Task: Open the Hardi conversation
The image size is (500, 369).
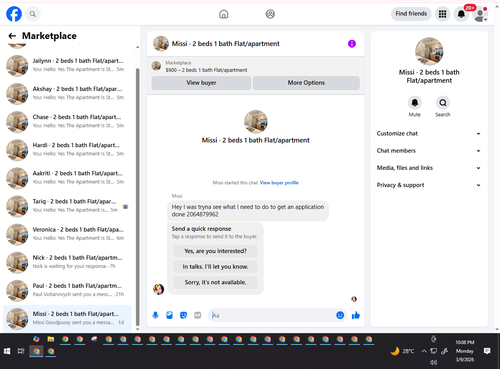Action: (67, 150)
